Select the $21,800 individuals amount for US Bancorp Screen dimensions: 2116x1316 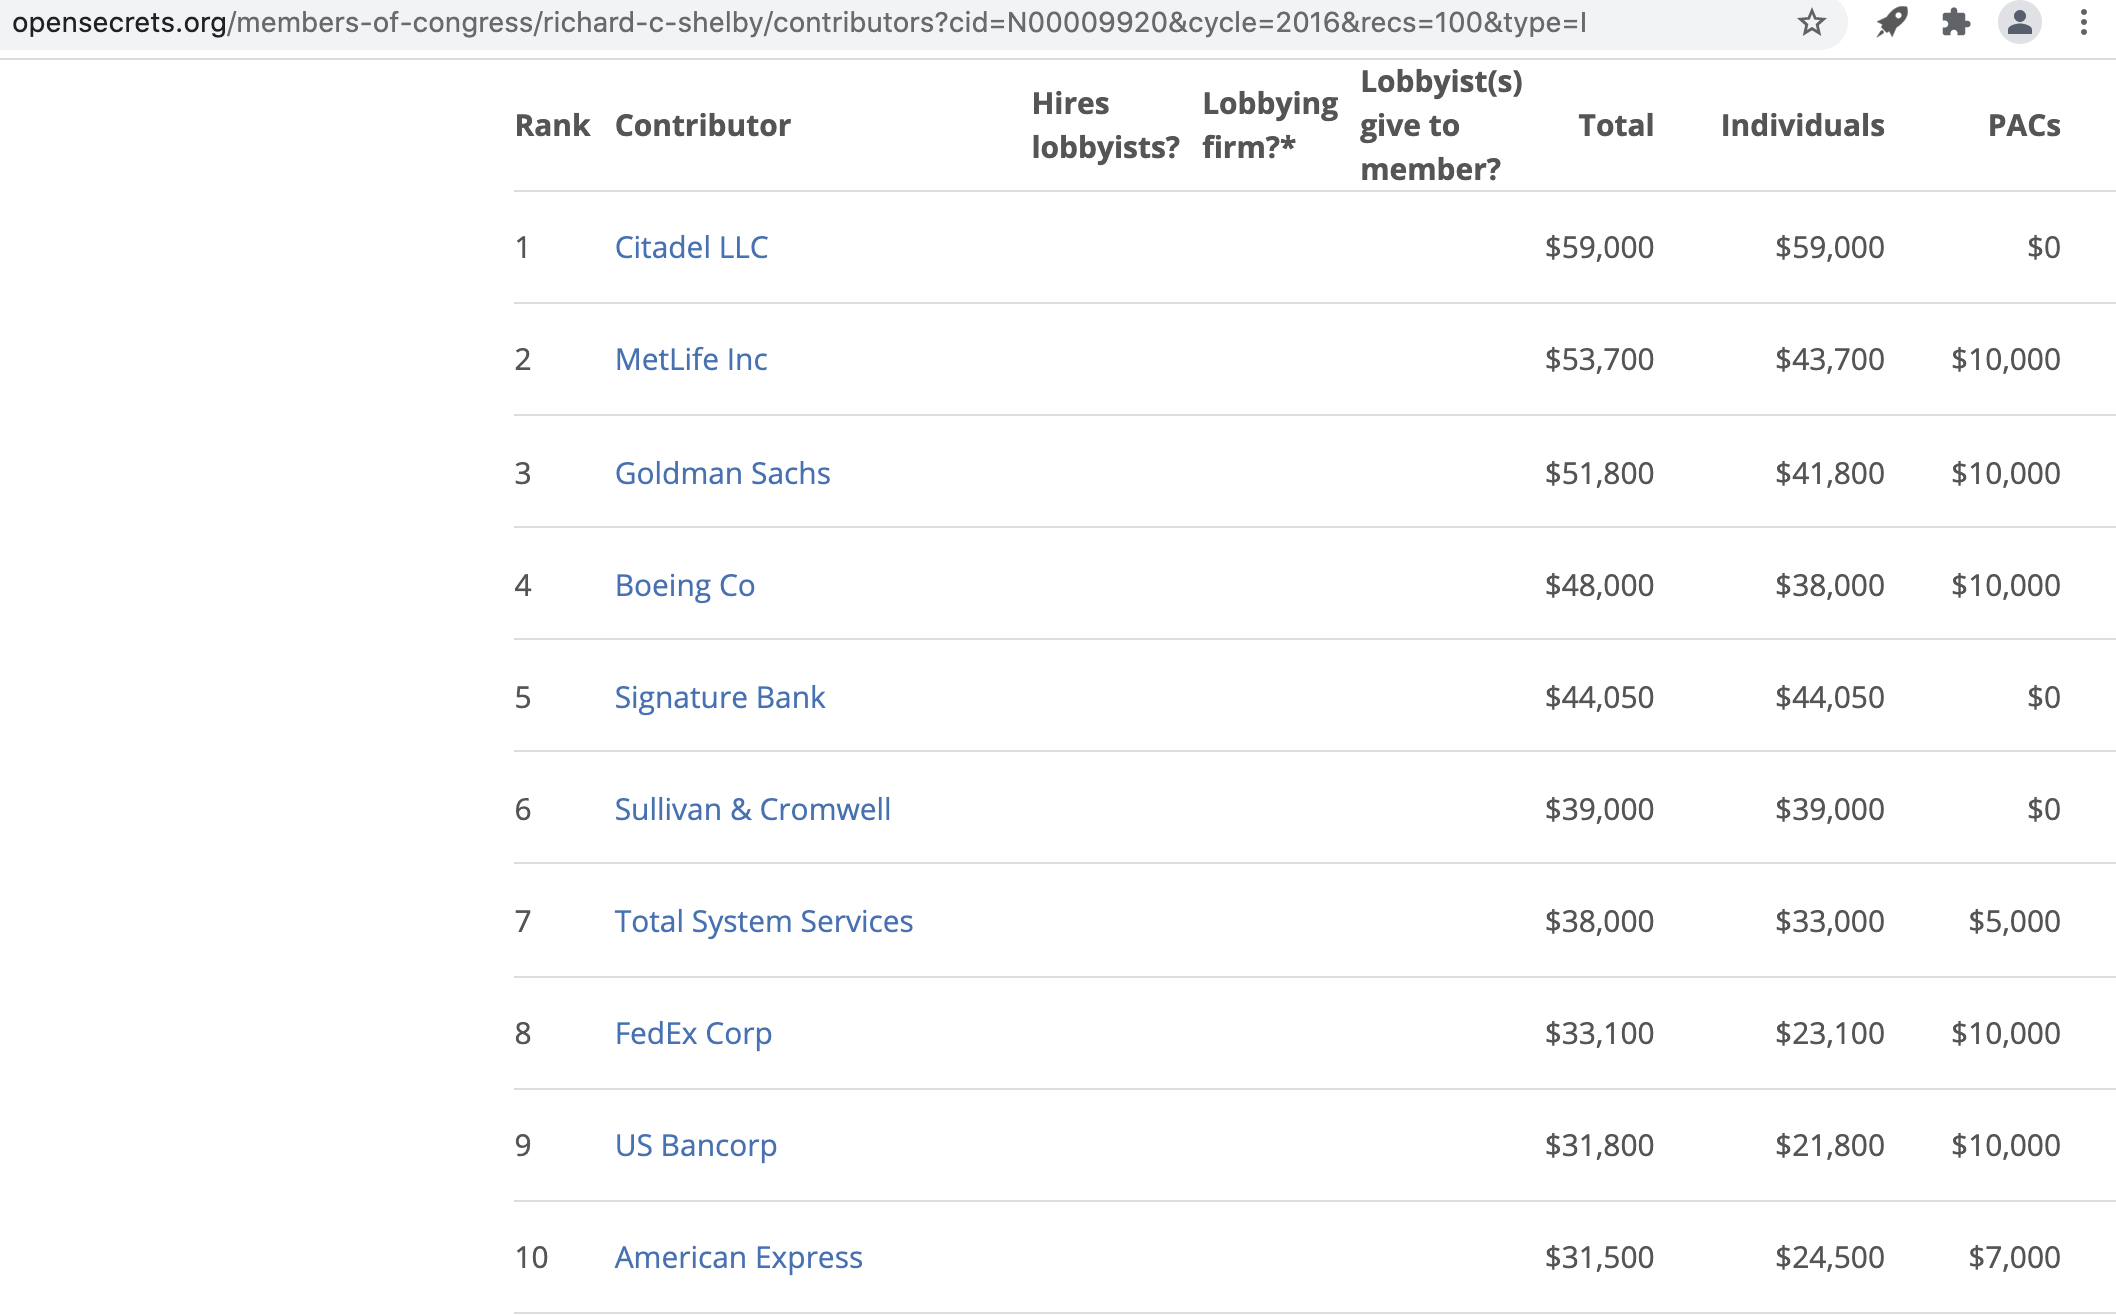pos(1829,1145)
